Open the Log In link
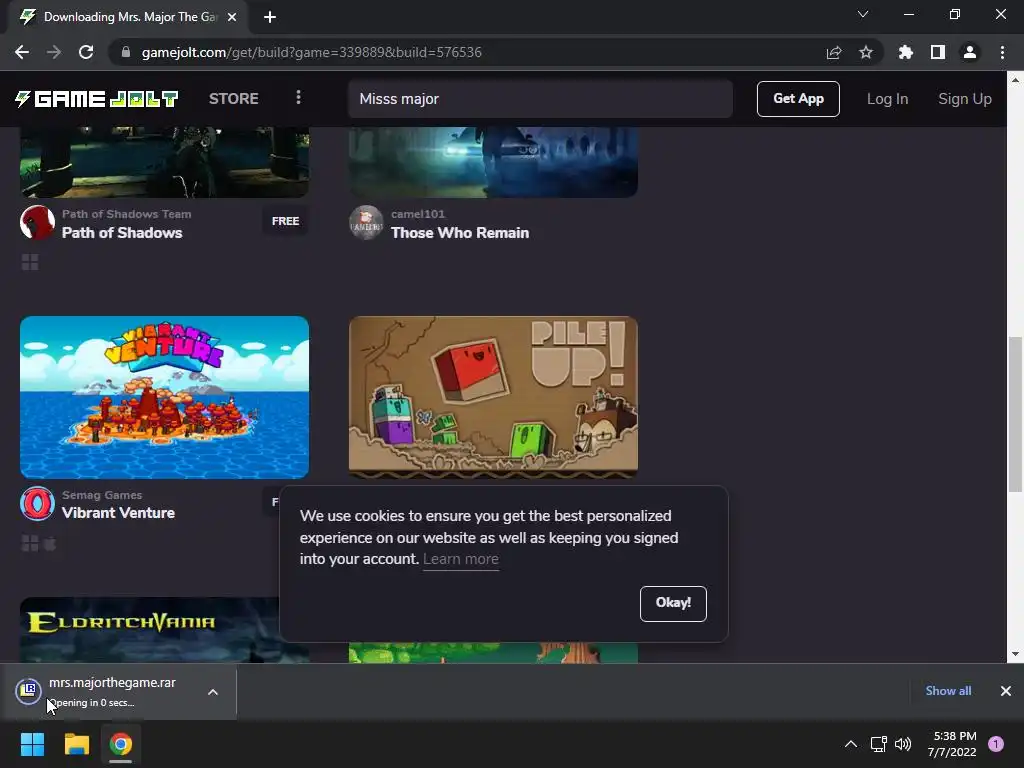The image size is (1024, 768). [887, 99]
